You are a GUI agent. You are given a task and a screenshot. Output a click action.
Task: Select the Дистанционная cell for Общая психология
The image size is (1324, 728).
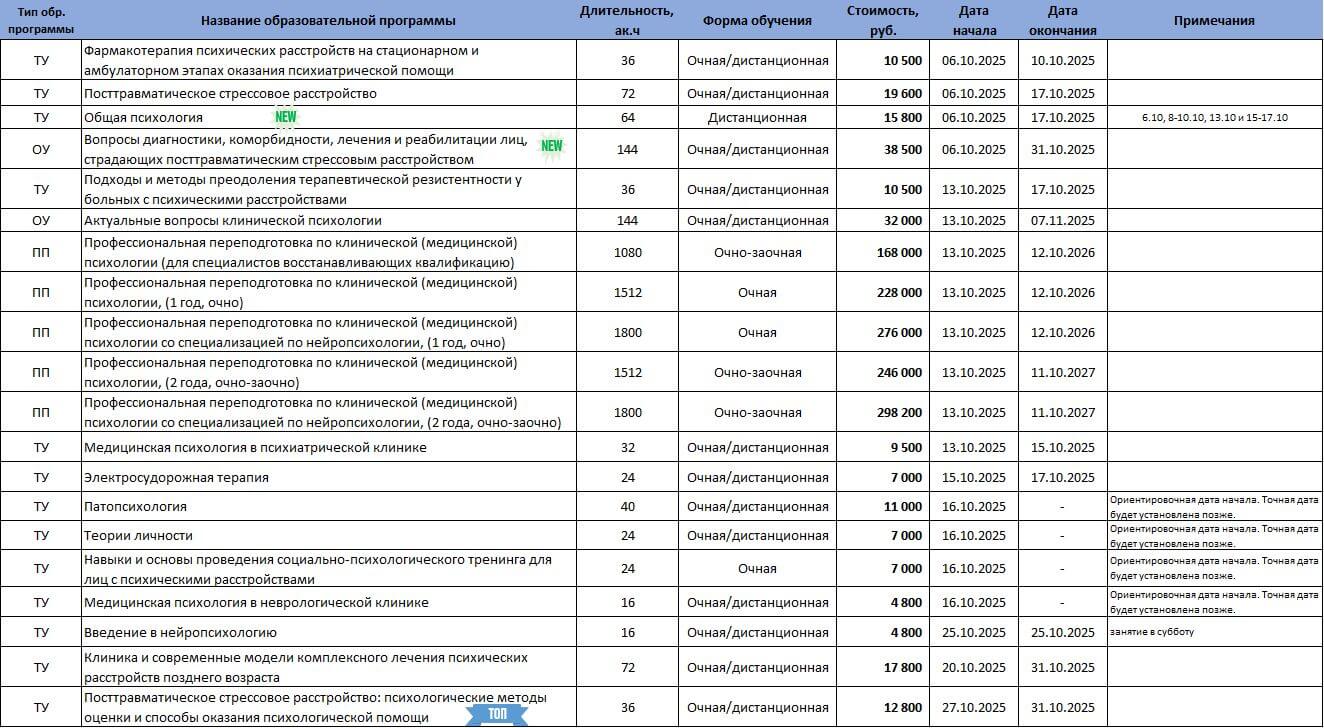(x=757, y=118)
